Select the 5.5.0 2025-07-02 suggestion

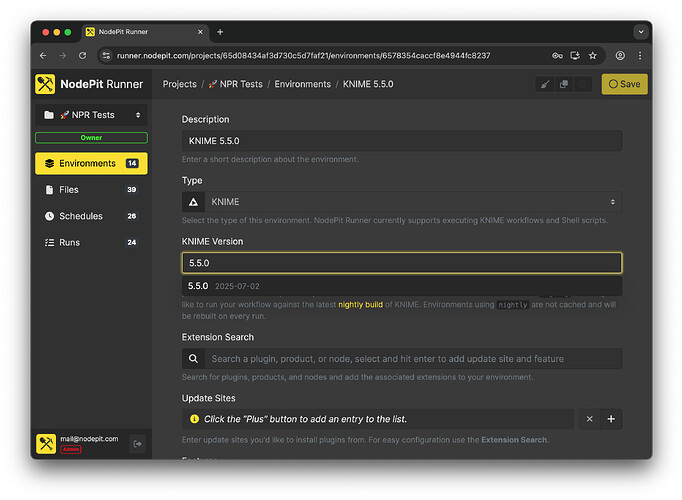[x=402, y=286]
